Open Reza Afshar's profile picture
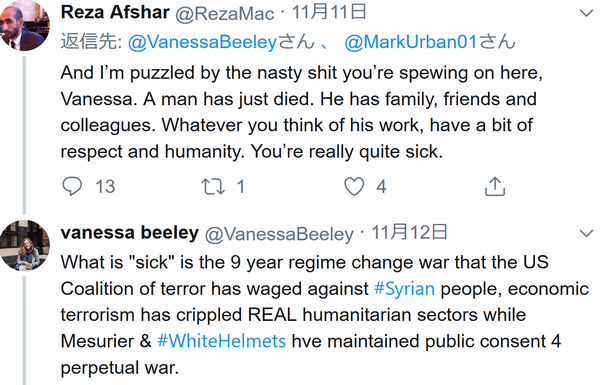600x385 pixels. pyautogui.click(x=24, y=26)
